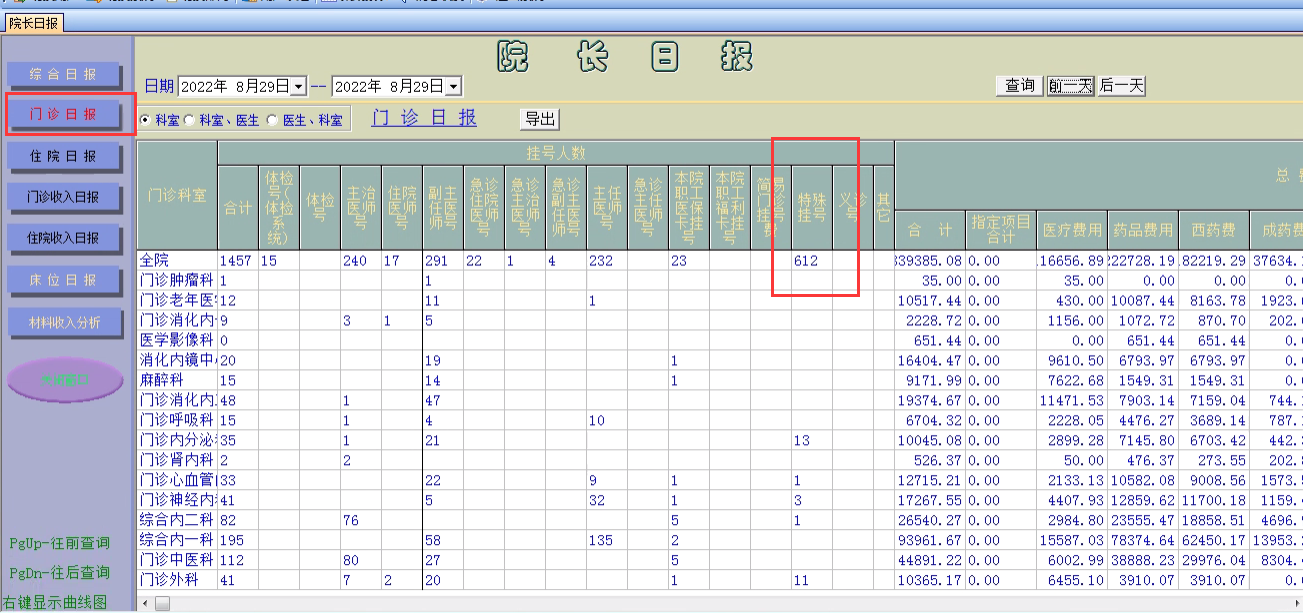
Task: Select the 综合内一科 row label
Action: [x=177, y=541]
